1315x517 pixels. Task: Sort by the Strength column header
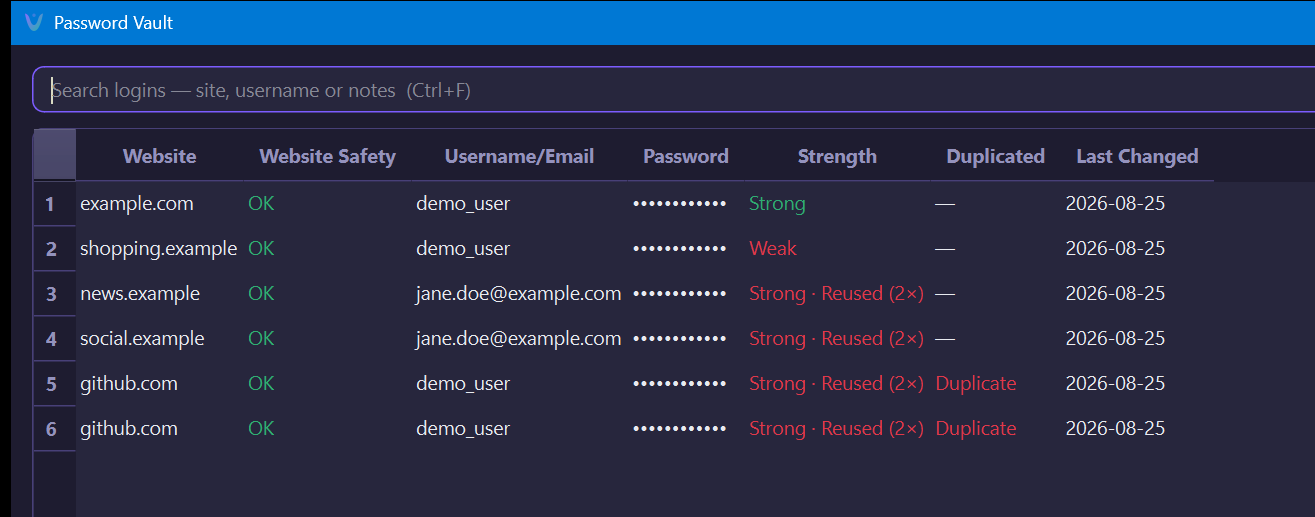point(837,156)
